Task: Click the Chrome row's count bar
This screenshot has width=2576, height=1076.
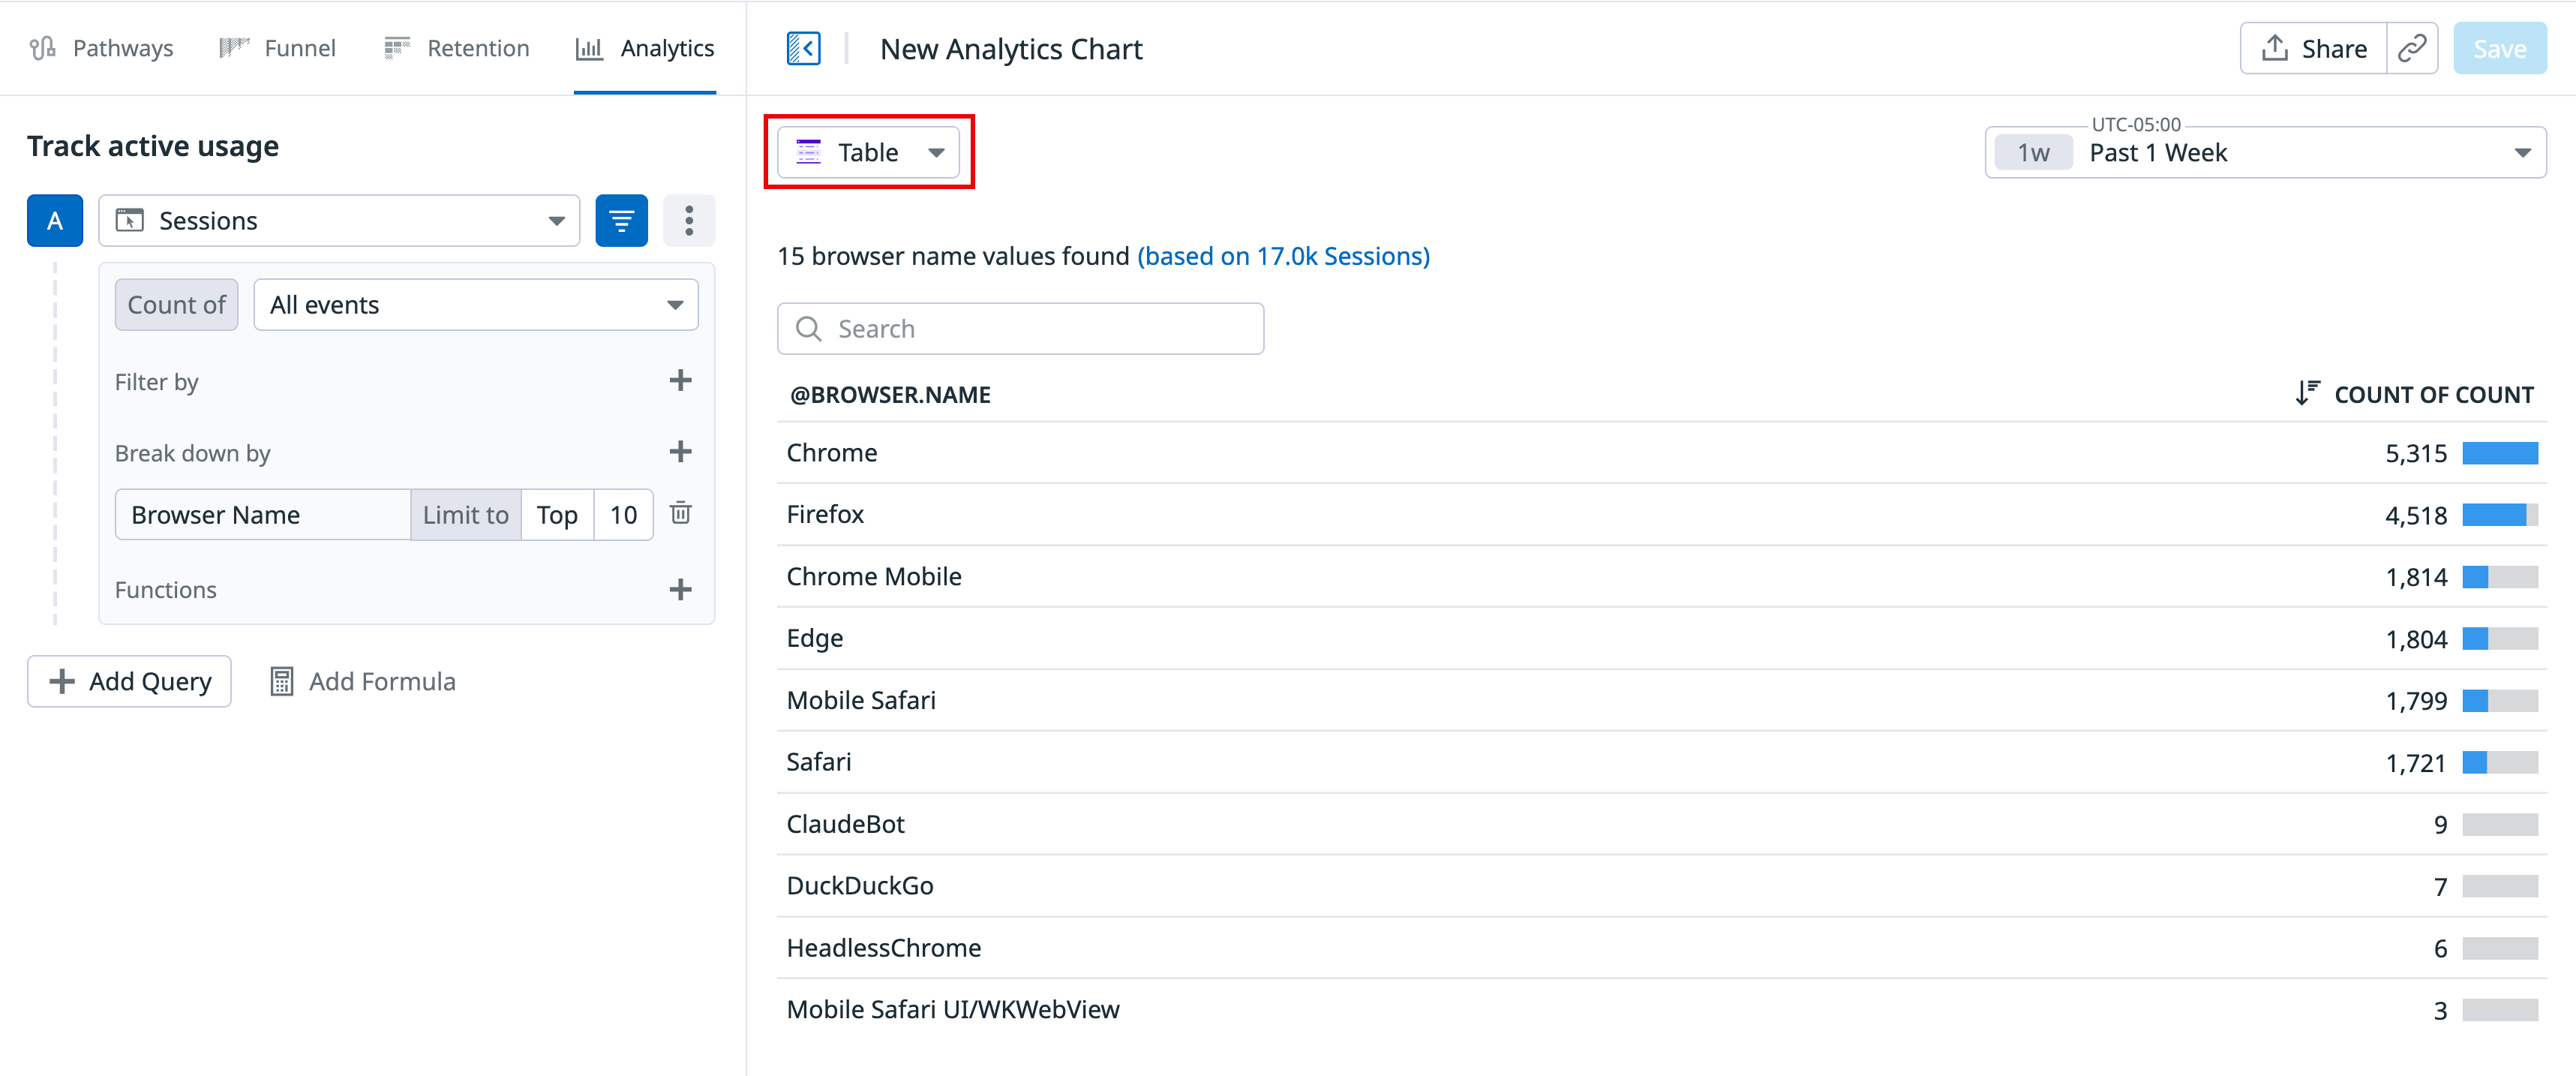Action: coord(2499,453)
